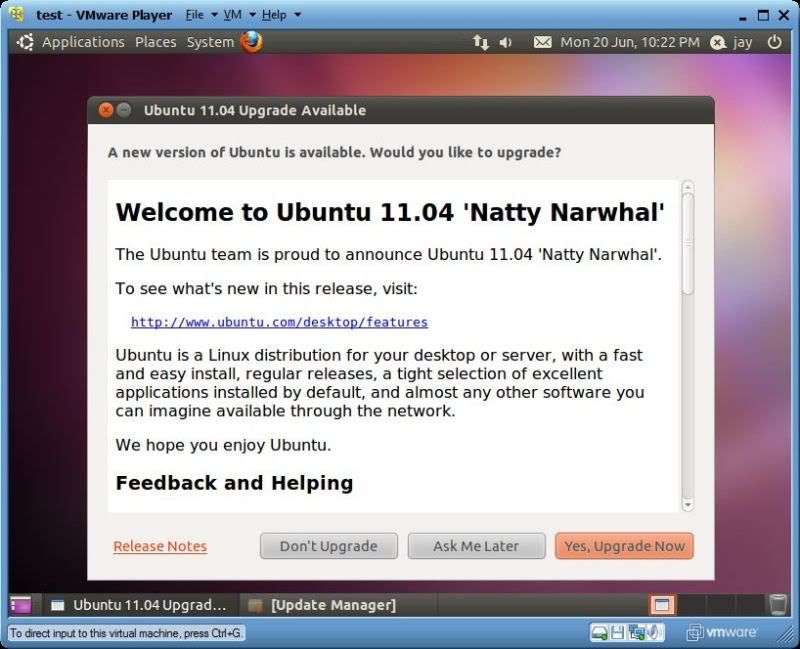This screenshot has width=800, height=649.
Task: Click the vmware logo in status bar
Action: point(721,633)
